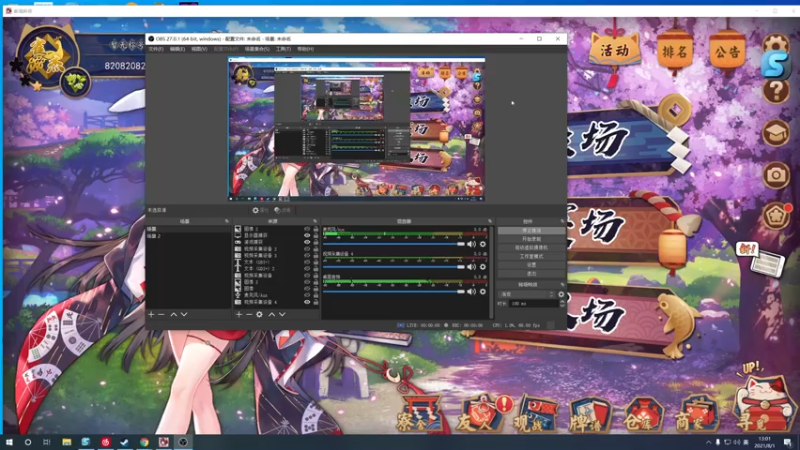Adjust the 麦克风/Aux volume slider
This screenshot has width=800, height=450.
tap(394, 244)
